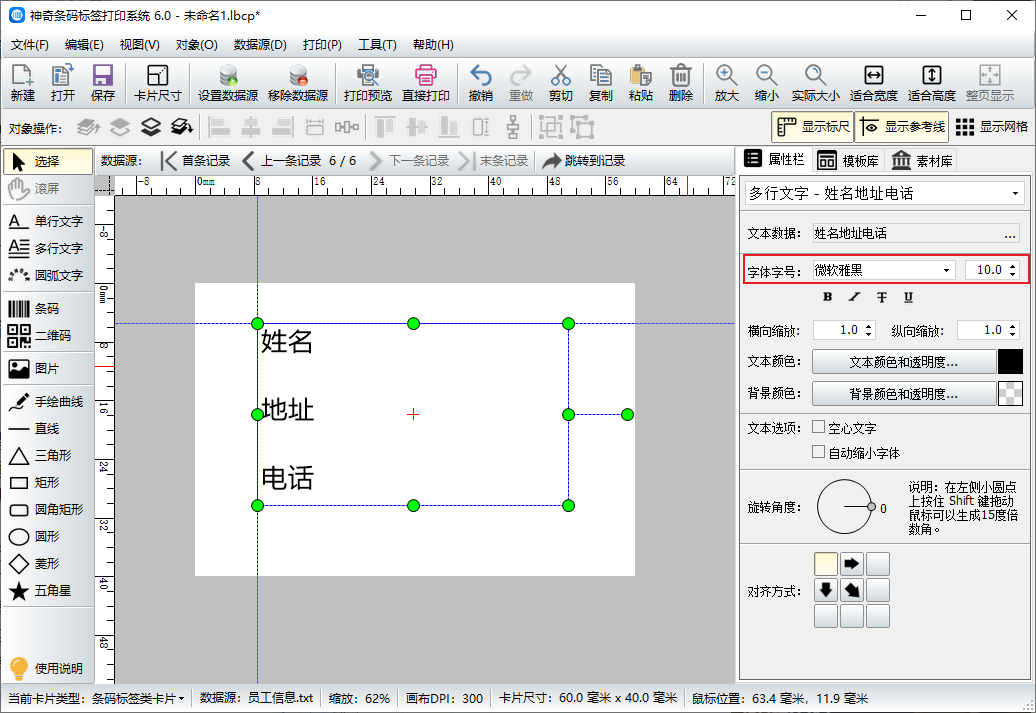
Task: Toggle italic text style
Action: tap(854, 297)
